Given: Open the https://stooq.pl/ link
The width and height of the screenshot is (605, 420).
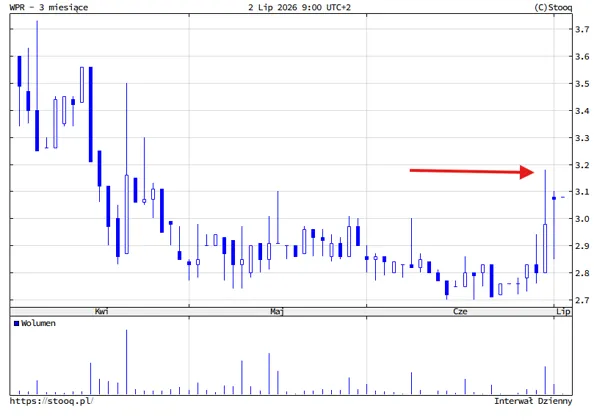Looking at the screenshot, I should (51, 401).
